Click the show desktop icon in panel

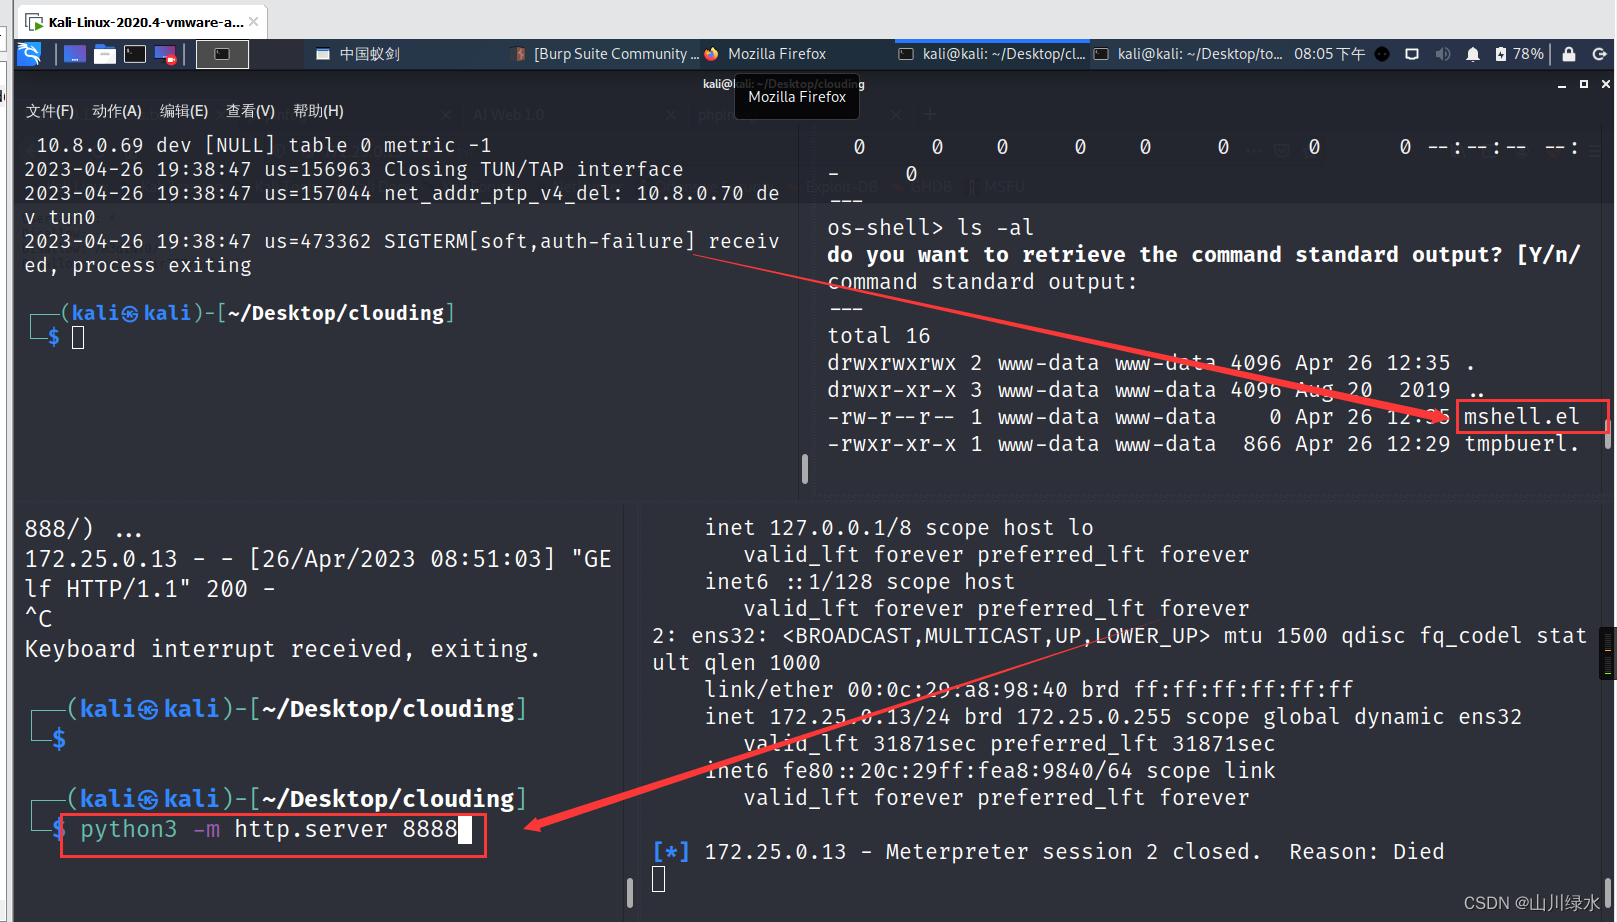(x=75, y=54)
